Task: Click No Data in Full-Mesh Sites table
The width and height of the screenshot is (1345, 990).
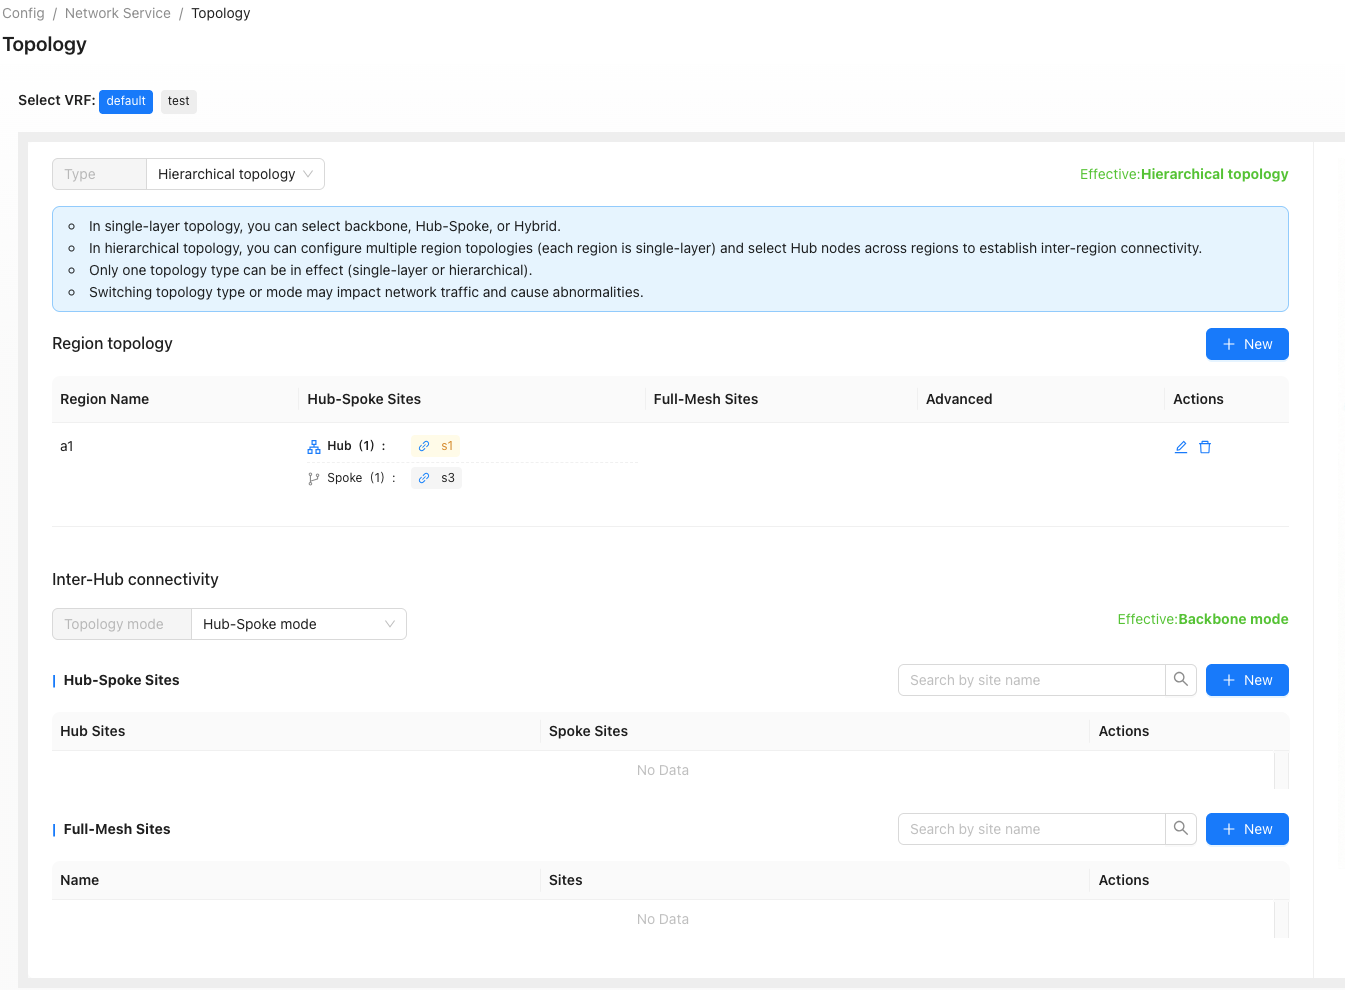Action: 663,919
